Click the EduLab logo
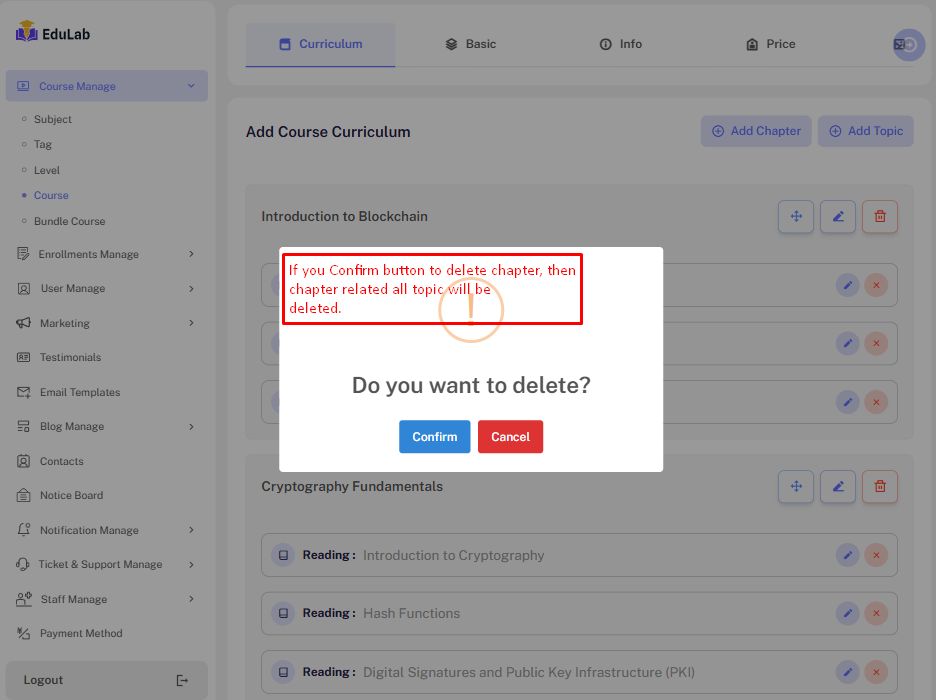Screen dimensions: 936x700 tap(54, 34)
